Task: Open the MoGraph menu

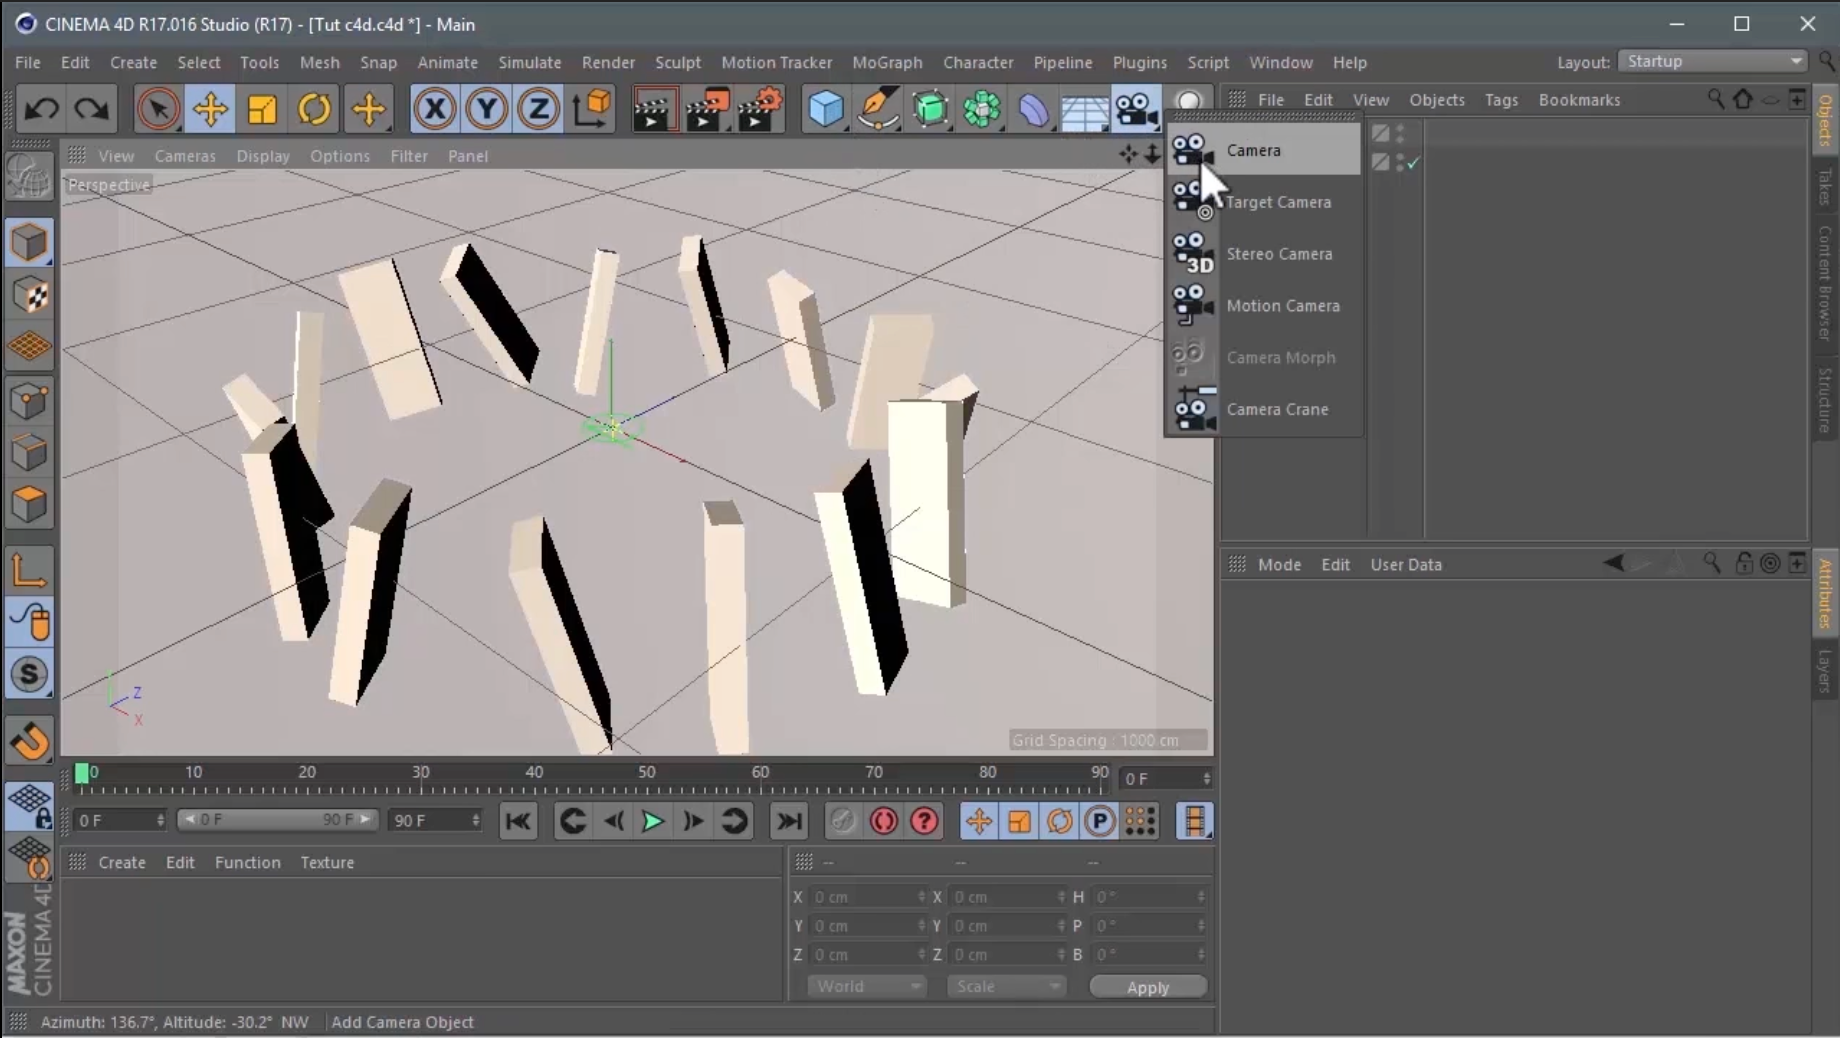Action: [887, 62]
